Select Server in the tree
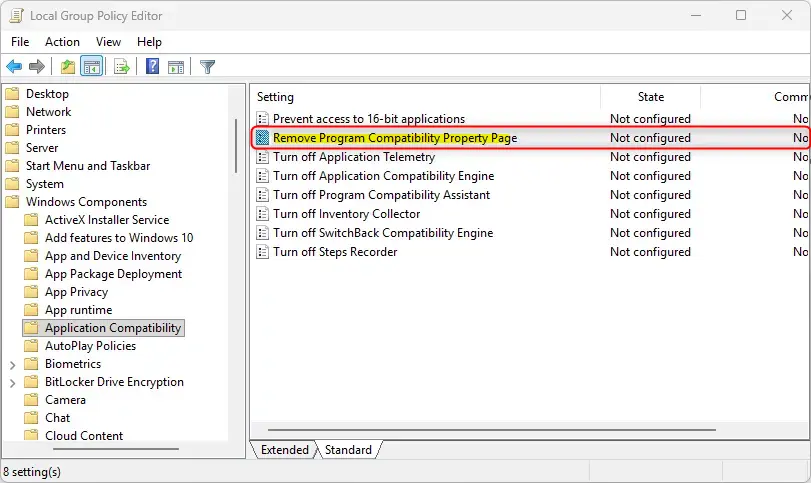This screenshot has height=483, width=811. point(42,148)
